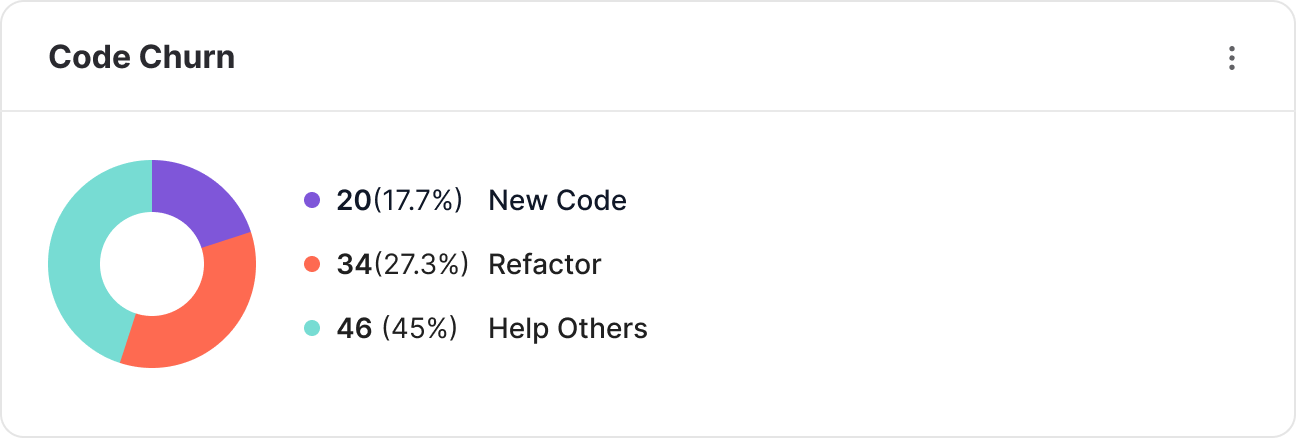Click the 27.3% percentage text

(x=421, y=265)
